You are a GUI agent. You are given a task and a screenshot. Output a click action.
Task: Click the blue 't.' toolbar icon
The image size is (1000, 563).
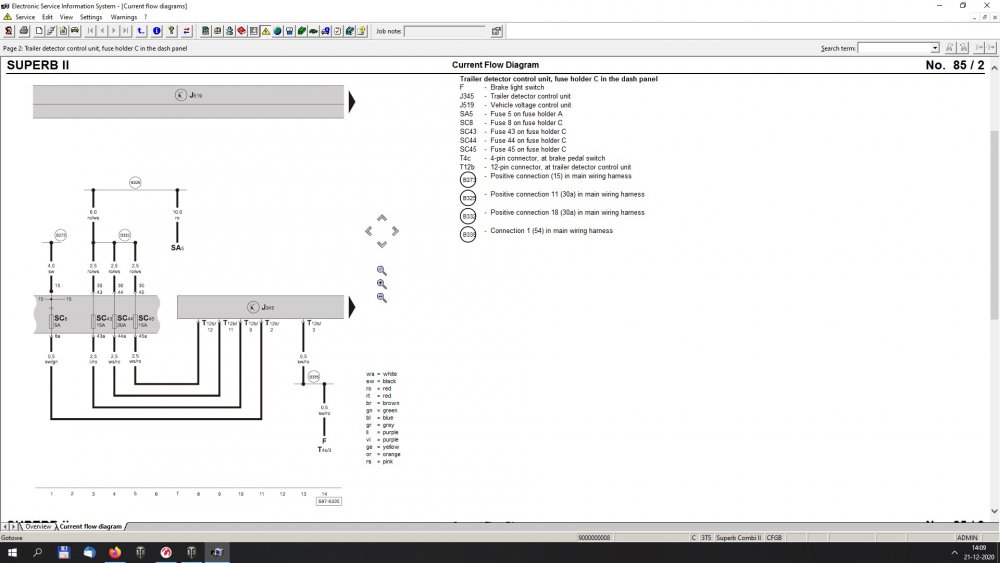(x=141, y=31)
